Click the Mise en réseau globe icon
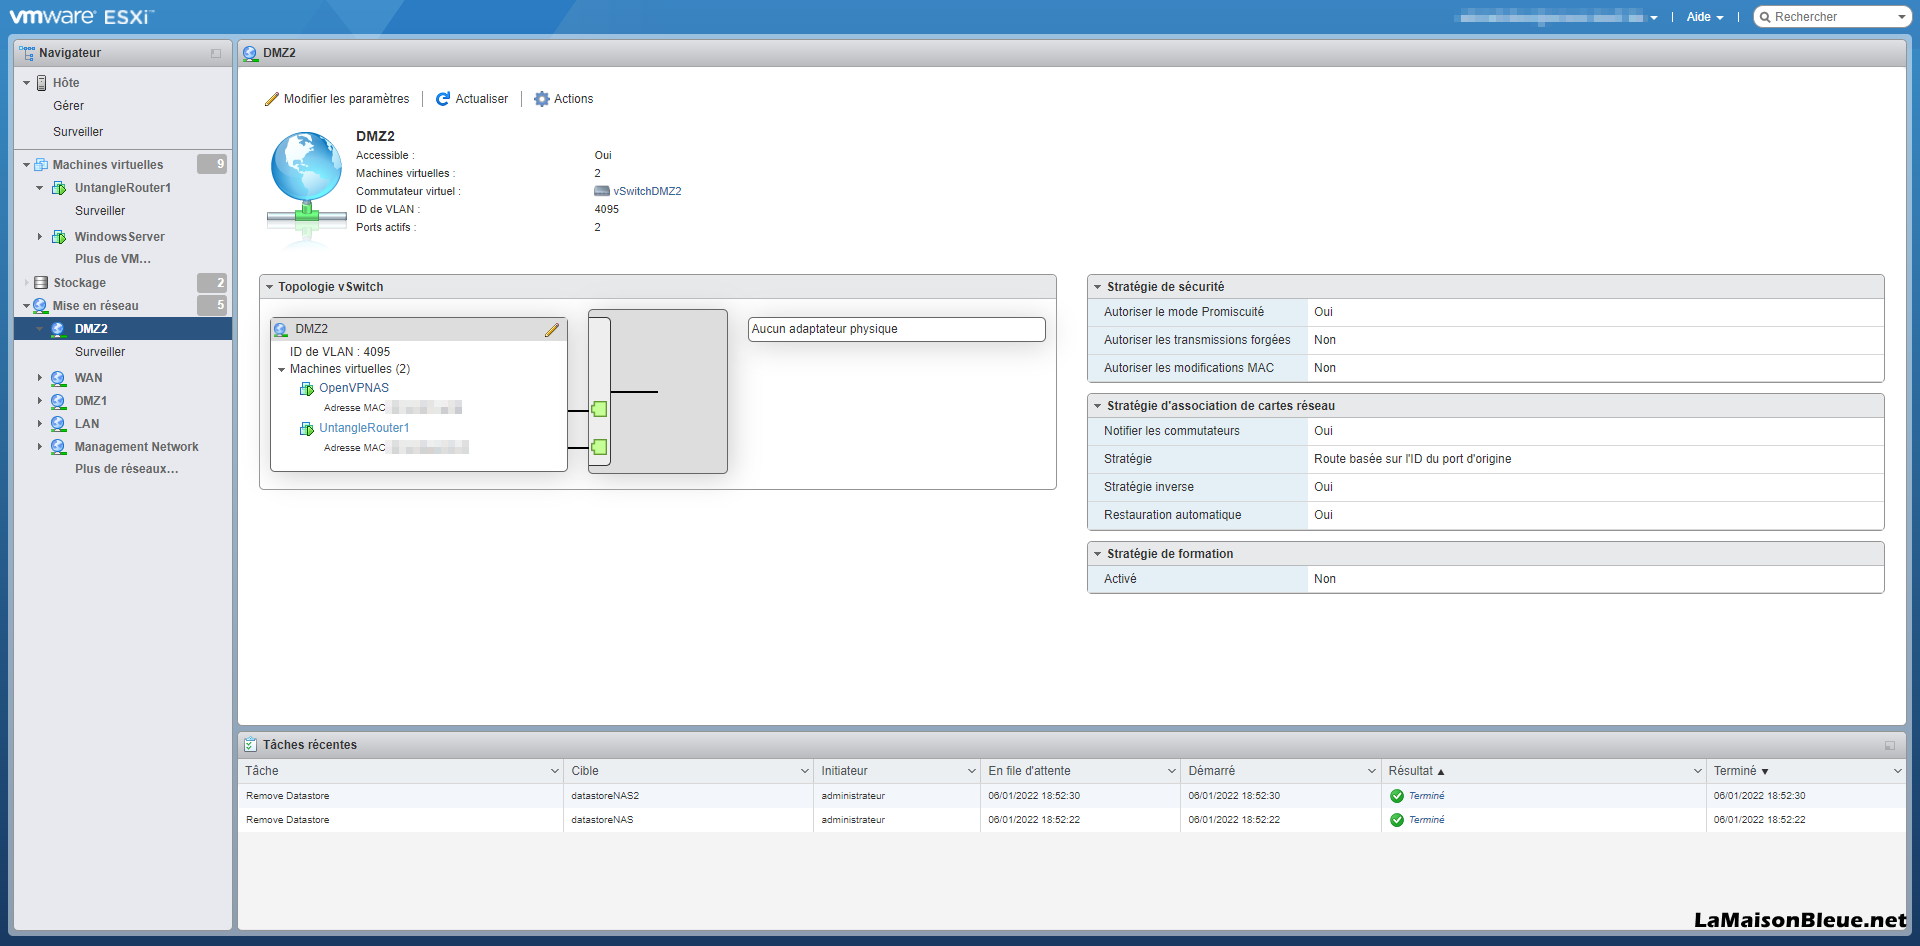The width and height of the screenshot is (1920, 946). (x=40, y=306)
